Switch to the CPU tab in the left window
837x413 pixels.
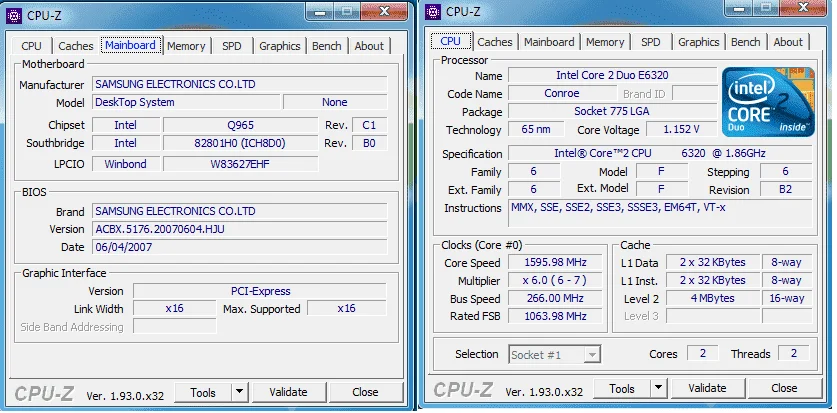pyautogui.click(x=31, y=46)
